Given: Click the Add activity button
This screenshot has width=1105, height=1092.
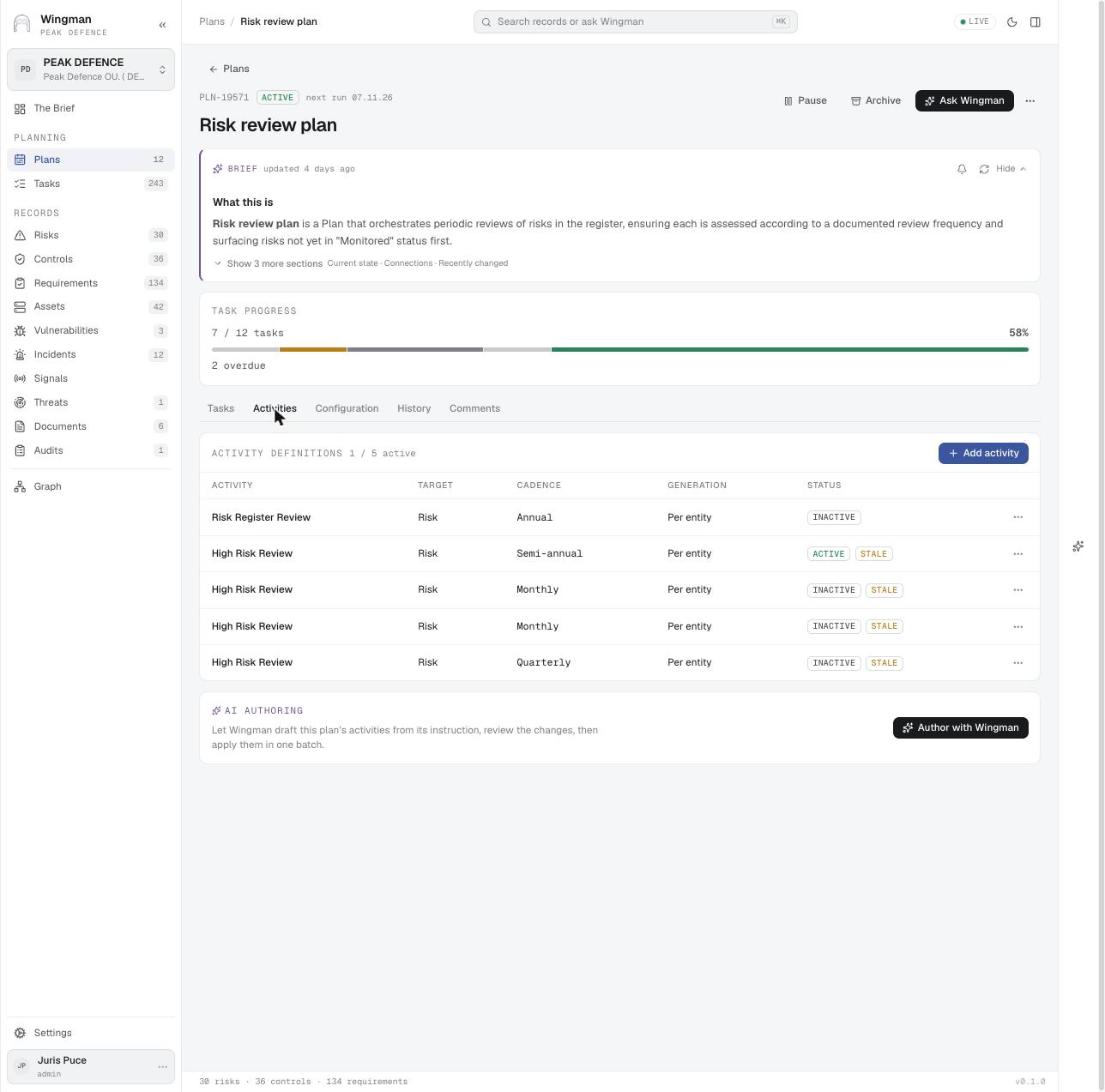Looking at the screenshot, I should tap(983, 453).
